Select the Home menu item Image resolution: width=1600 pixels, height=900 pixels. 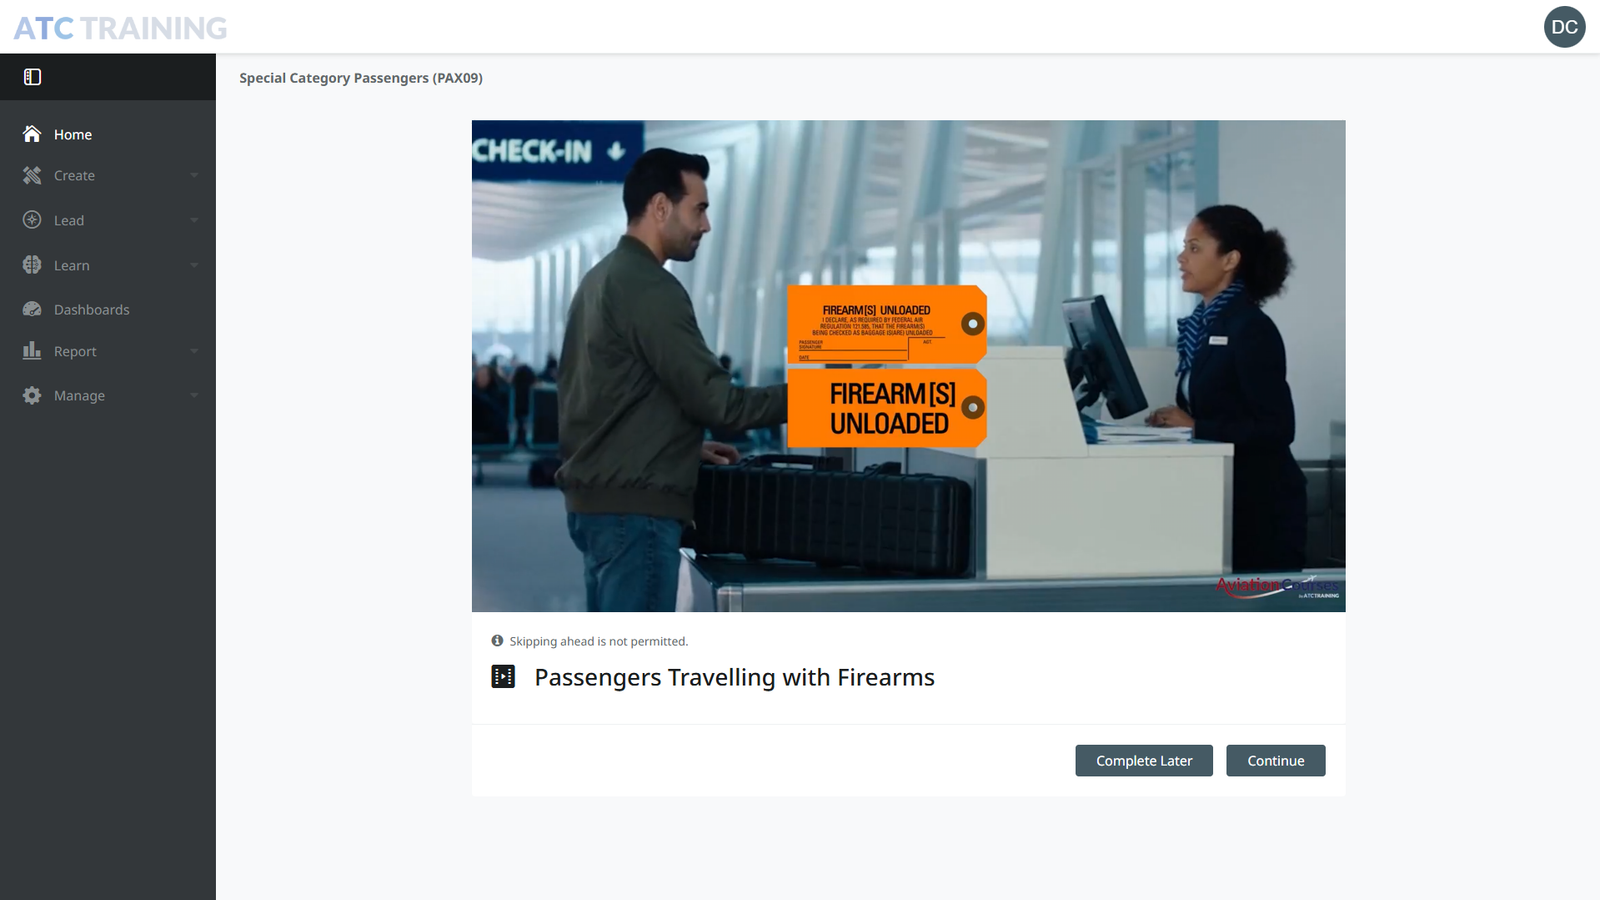click(108, 134)
